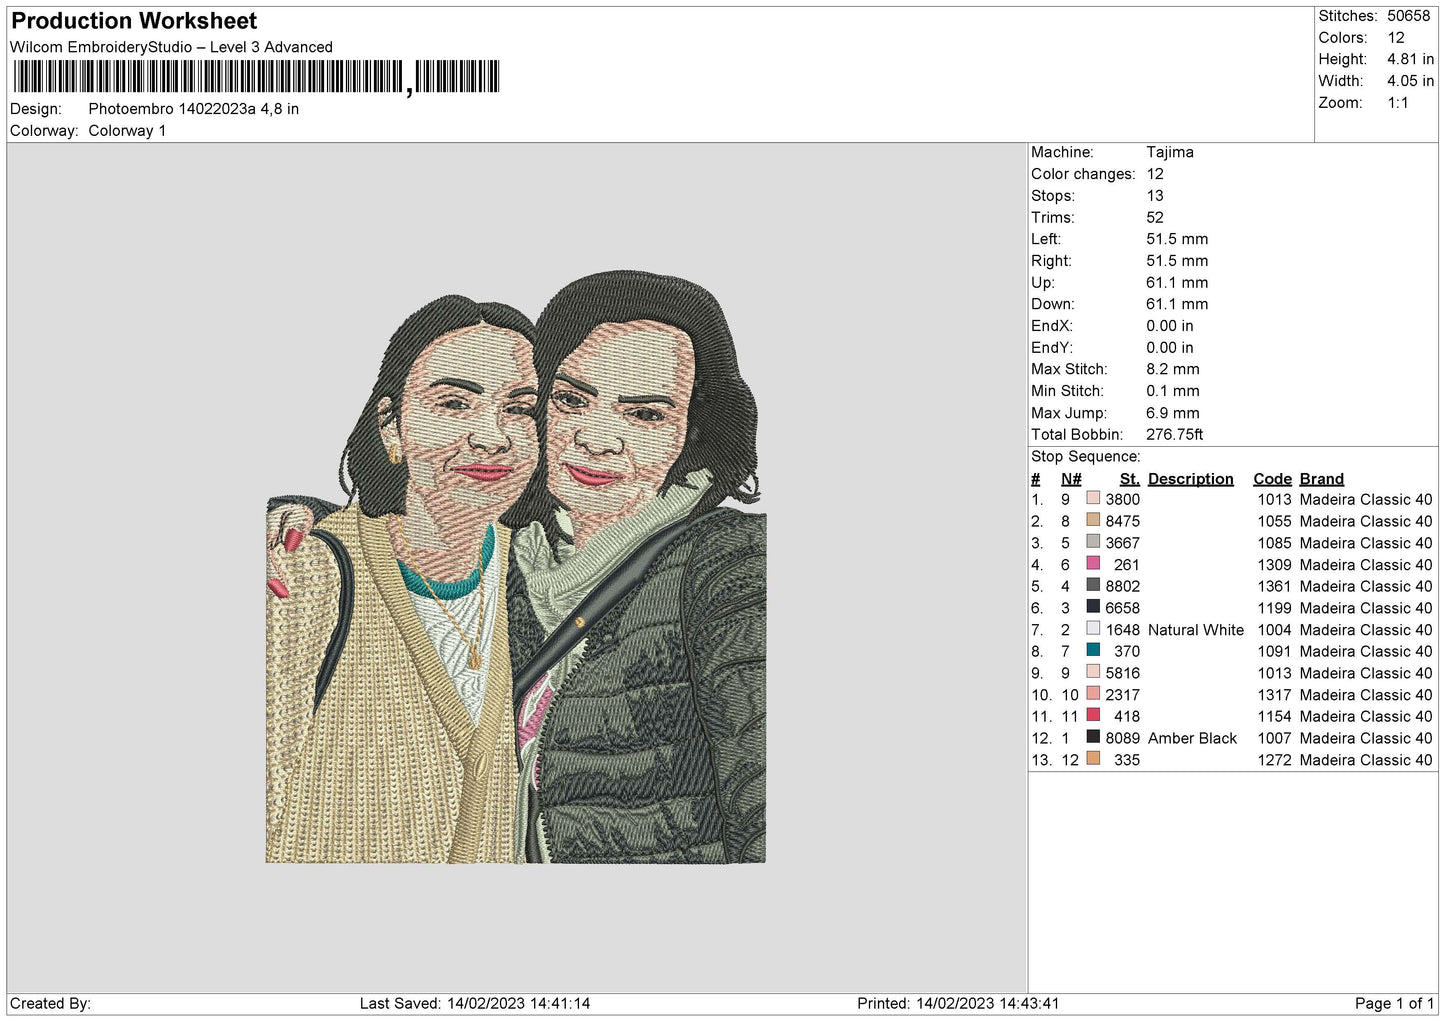The width and height of the screenshot is (1445, 1021).
Task: Click the 'Colorway 1' value
Action: 127,131
